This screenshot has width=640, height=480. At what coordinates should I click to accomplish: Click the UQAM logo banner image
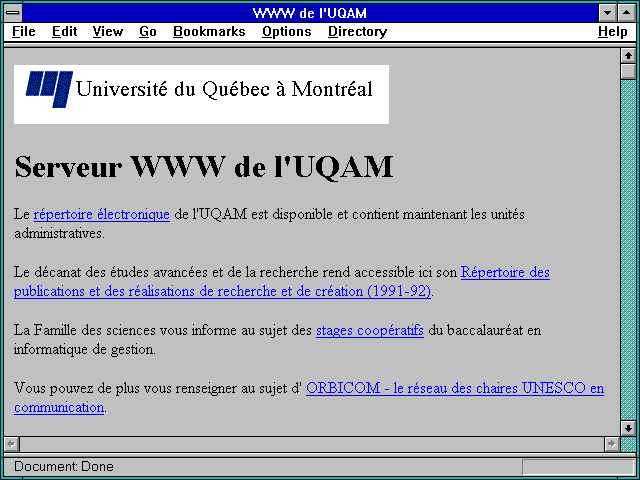pos(201,94)
